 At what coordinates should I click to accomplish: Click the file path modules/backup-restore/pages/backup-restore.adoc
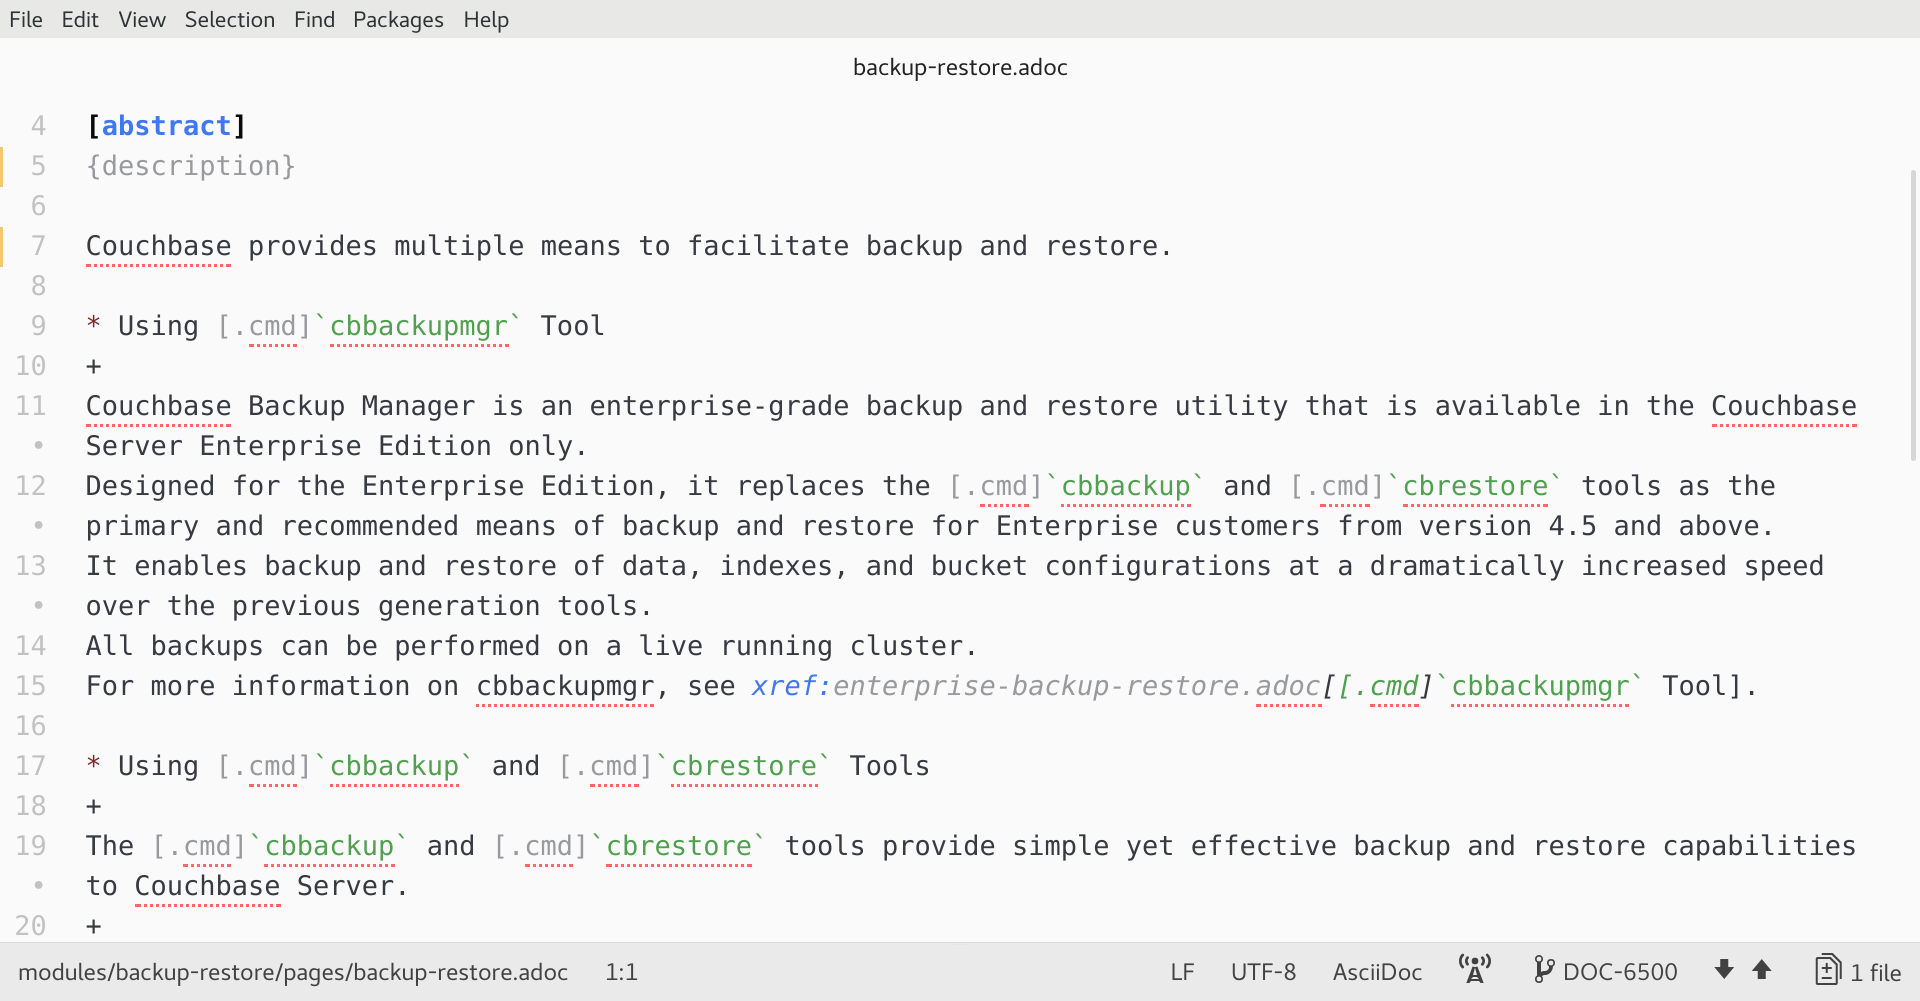pos(295,970)
